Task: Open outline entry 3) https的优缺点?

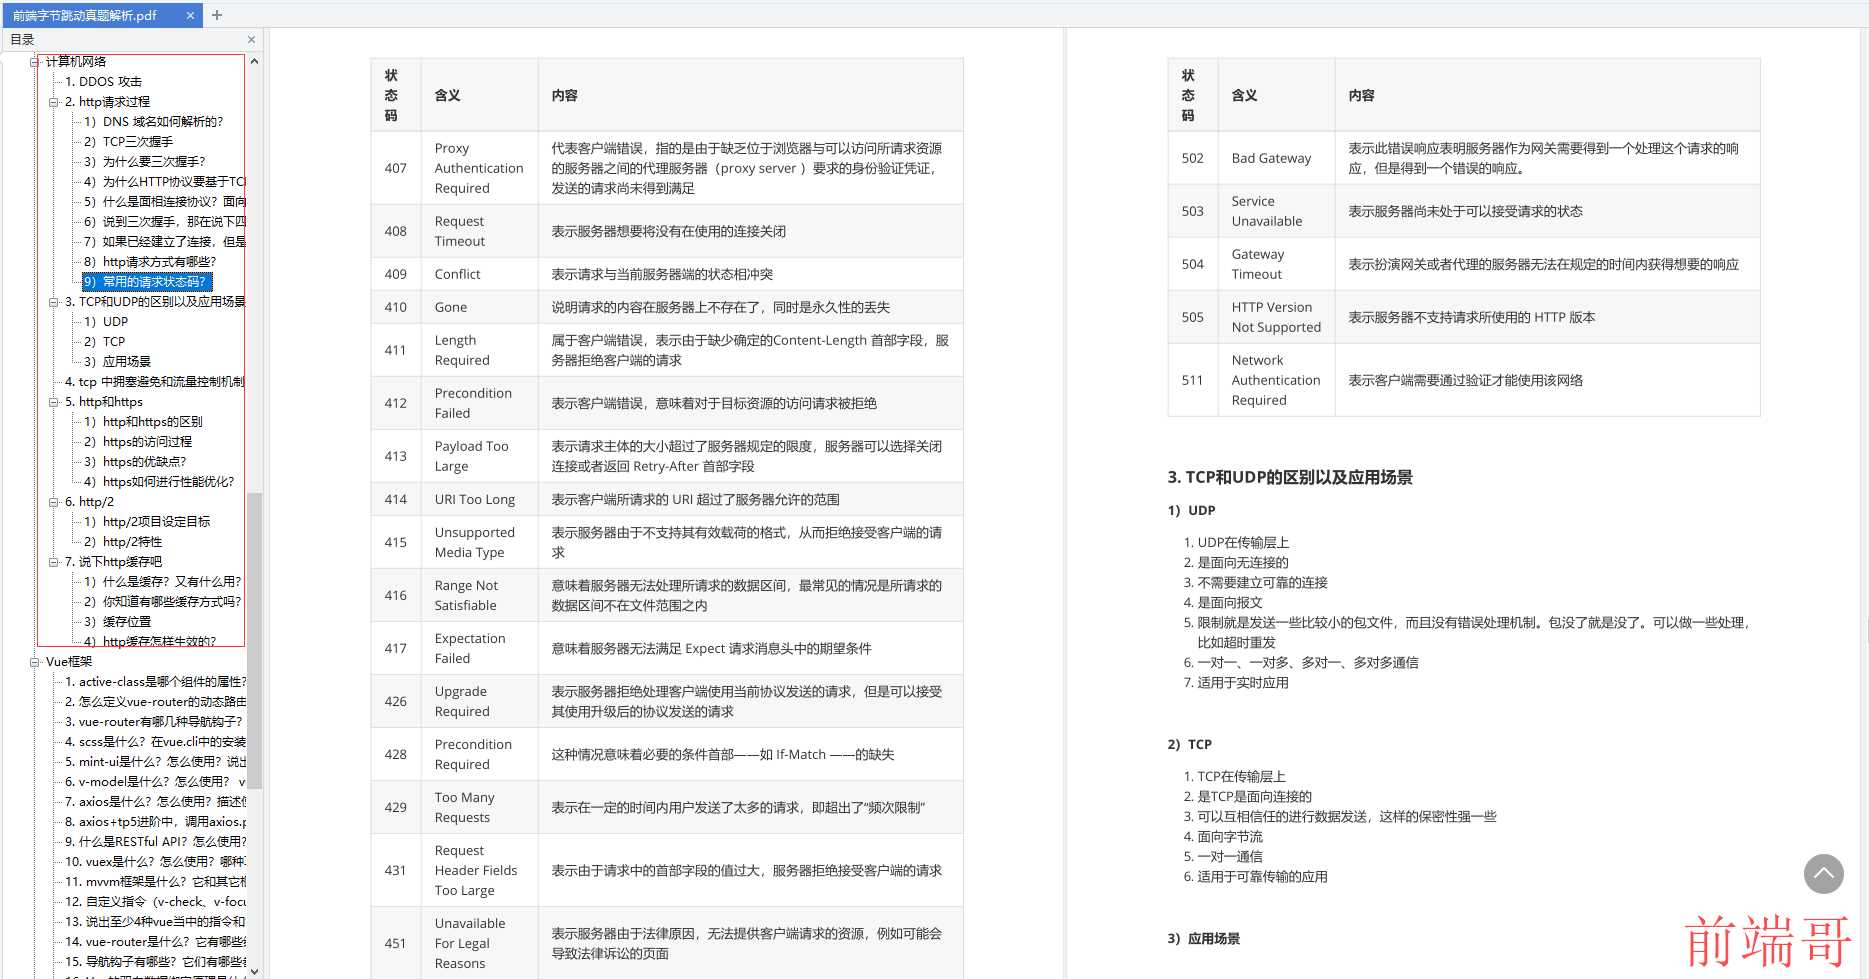Action: [135, 462]
